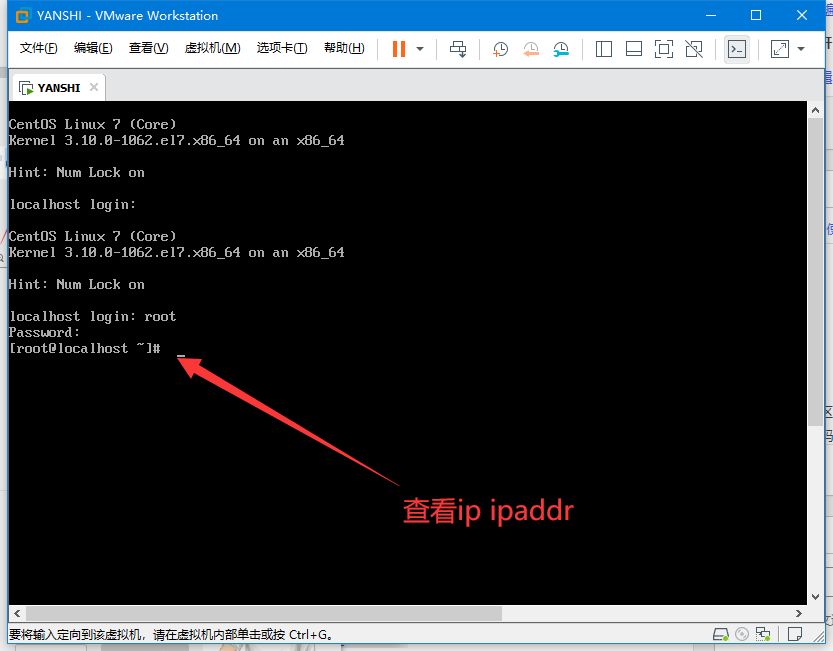Screen dimensions: 833x651
Task: Click the console view toolbar button
Action: (737, 49)
